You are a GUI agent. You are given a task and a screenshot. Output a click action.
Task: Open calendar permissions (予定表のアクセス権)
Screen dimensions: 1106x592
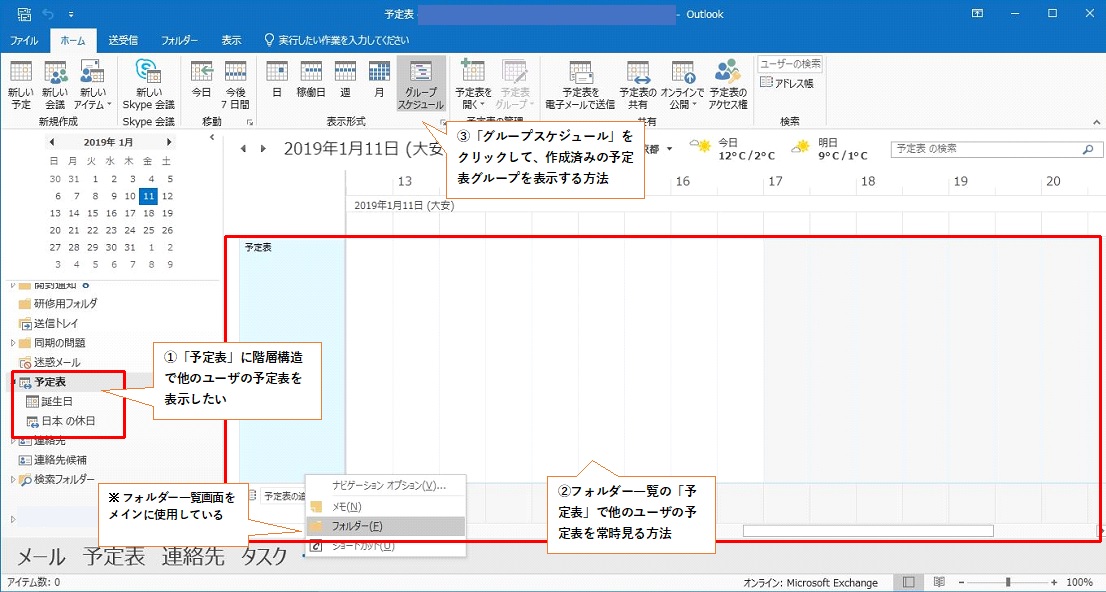728,85
